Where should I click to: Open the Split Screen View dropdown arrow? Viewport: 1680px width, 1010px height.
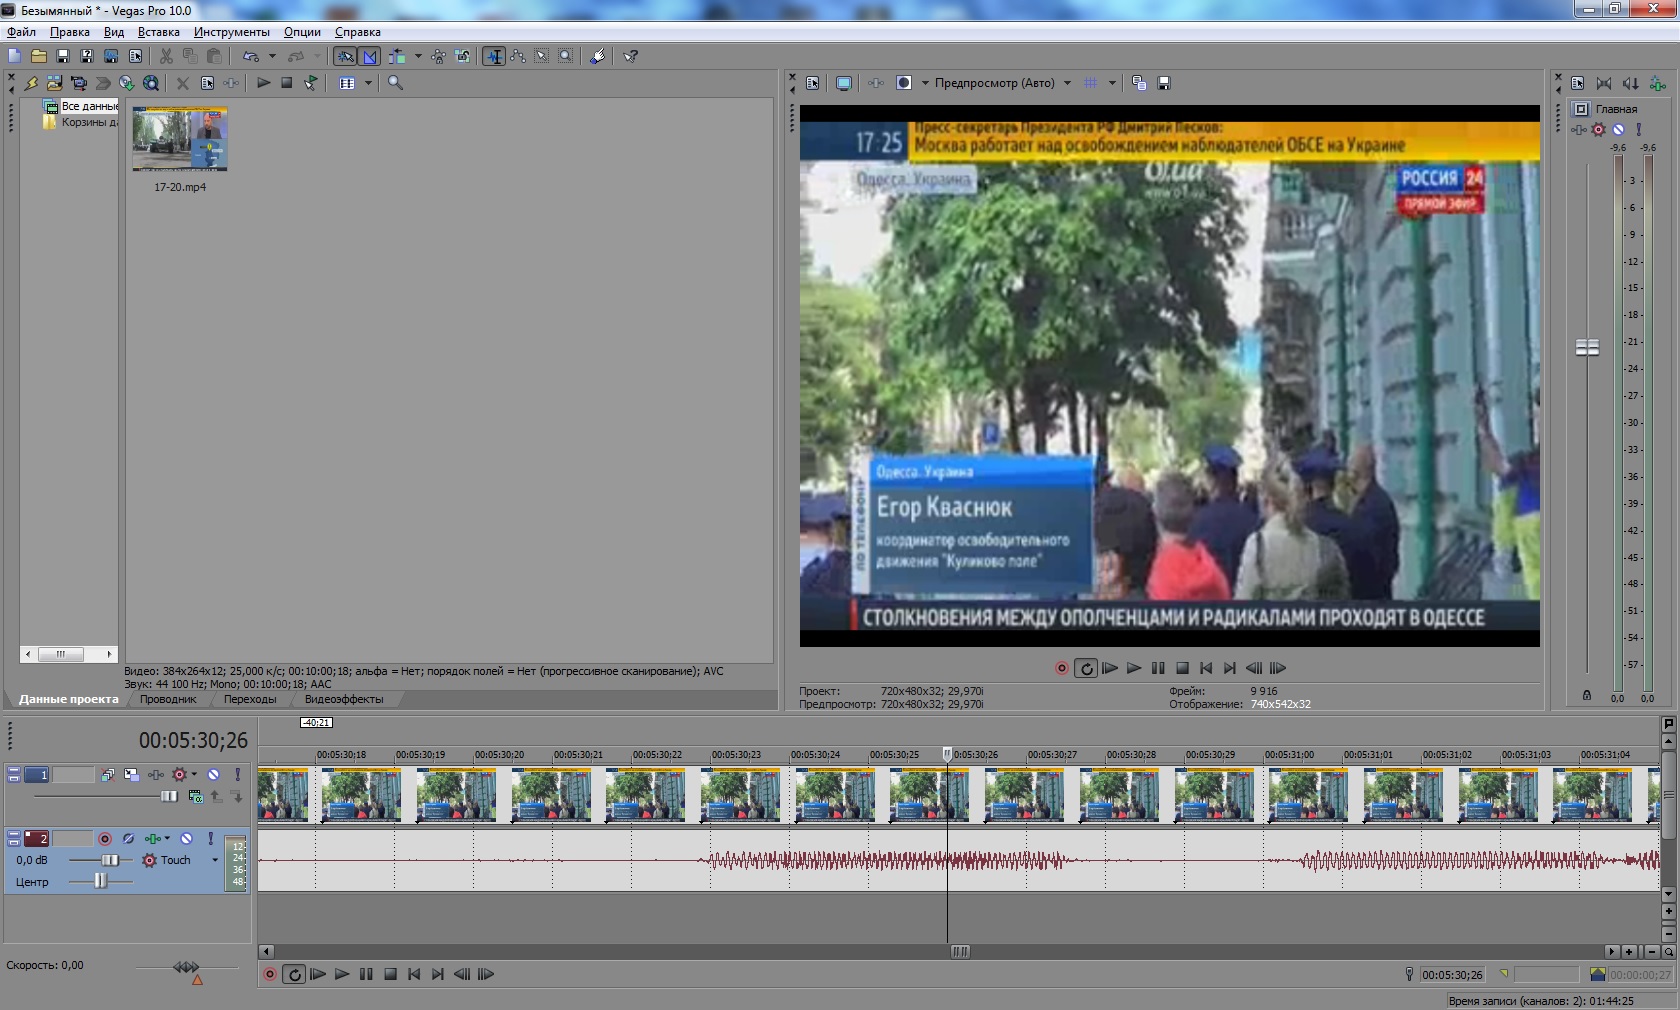[x=925, y=83]
